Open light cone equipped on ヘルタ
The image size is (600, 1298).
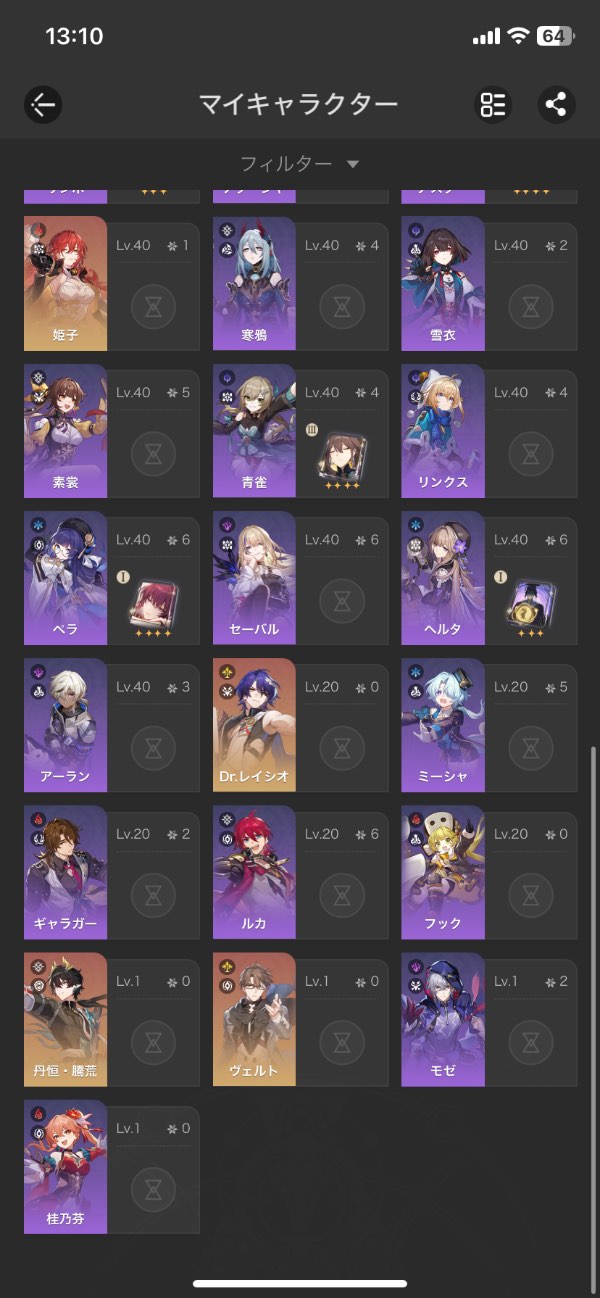coord(531,604)
